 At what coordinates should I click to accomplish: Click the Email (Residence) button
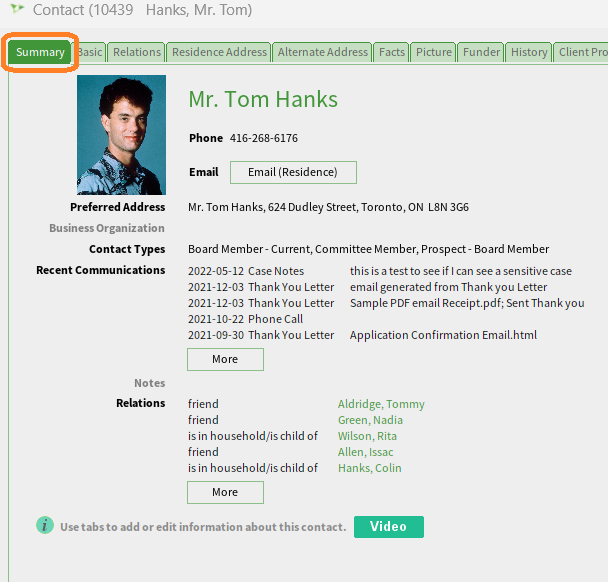(293, 172)
